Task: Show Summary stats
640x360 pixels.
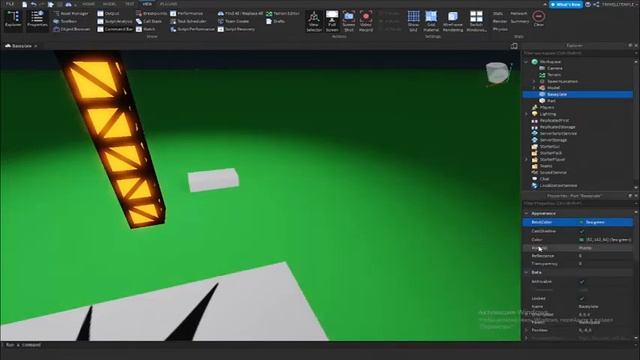Action: tap(520, 21)
